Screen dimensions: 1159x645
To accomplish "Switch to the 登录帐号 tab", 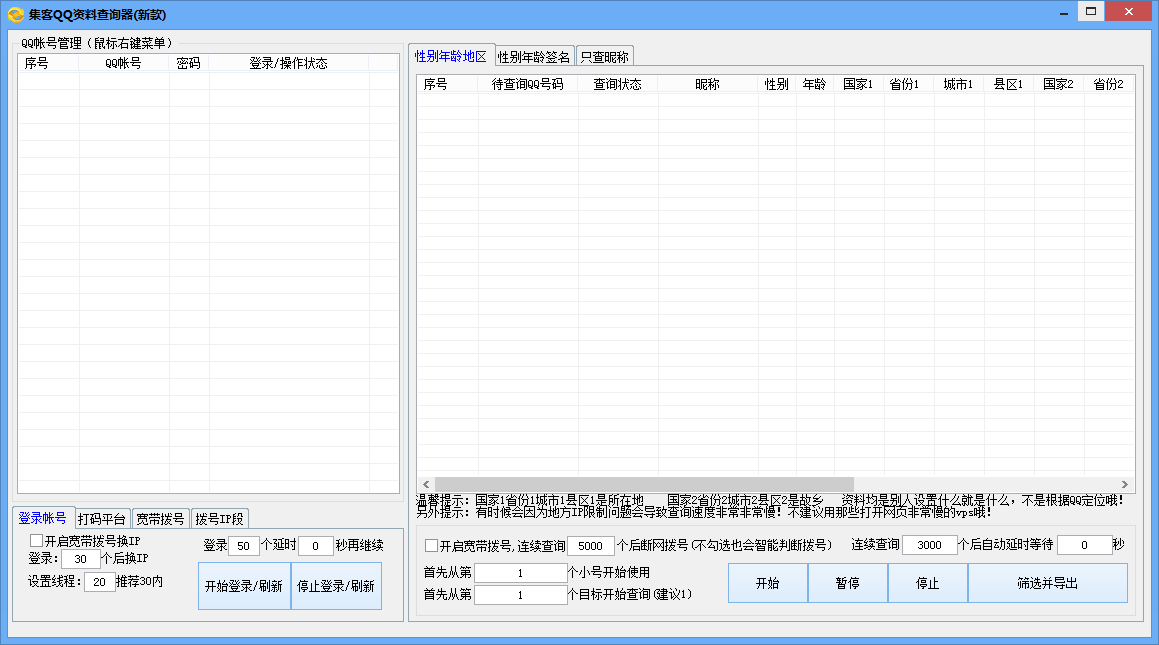I will [43, 518].
